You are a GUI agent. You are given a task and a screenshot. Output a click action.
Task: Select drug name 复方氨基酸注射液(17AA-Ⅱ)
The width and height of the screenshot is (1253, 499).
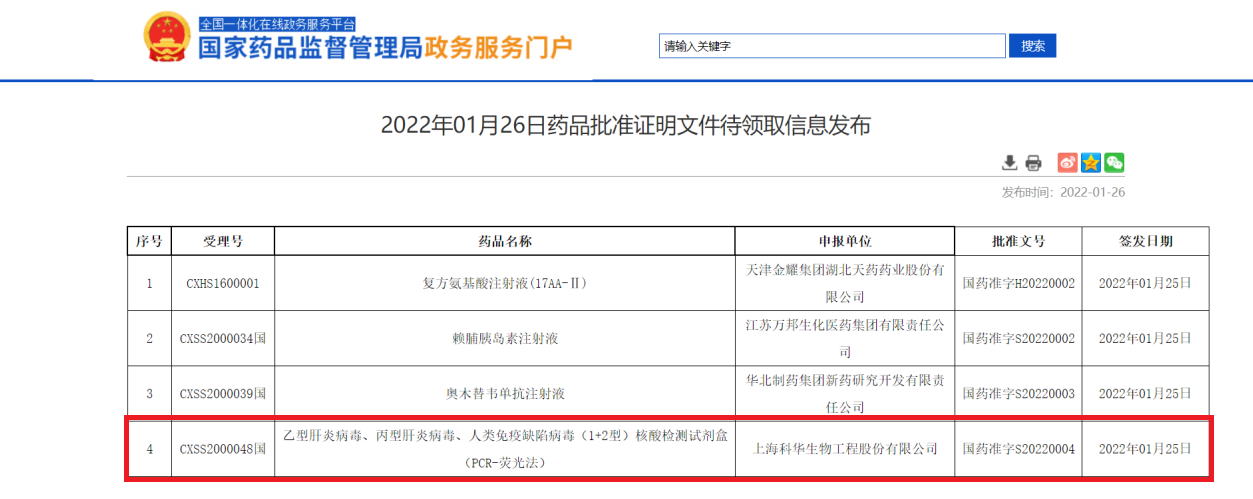click(504, 283)
